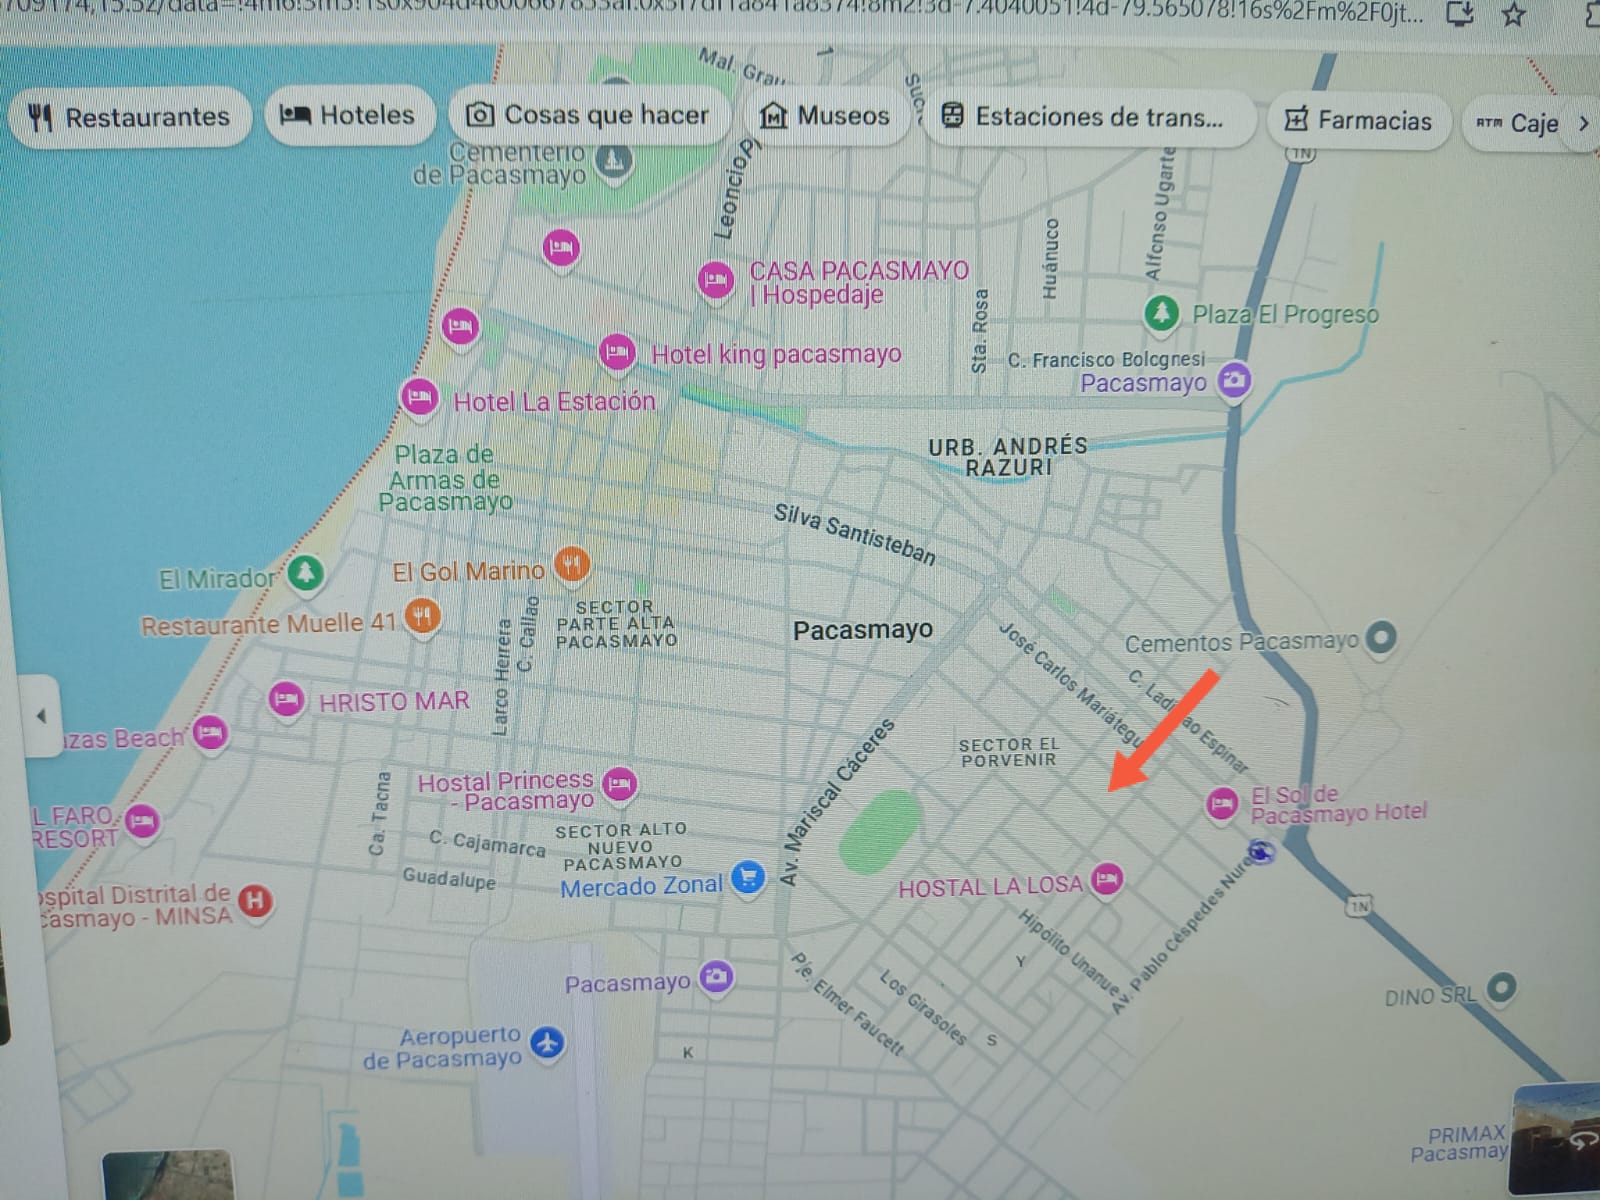Bookmark page with star icon in address bar
This screenshot has height=1200, width=1600.
[1515, 13]
